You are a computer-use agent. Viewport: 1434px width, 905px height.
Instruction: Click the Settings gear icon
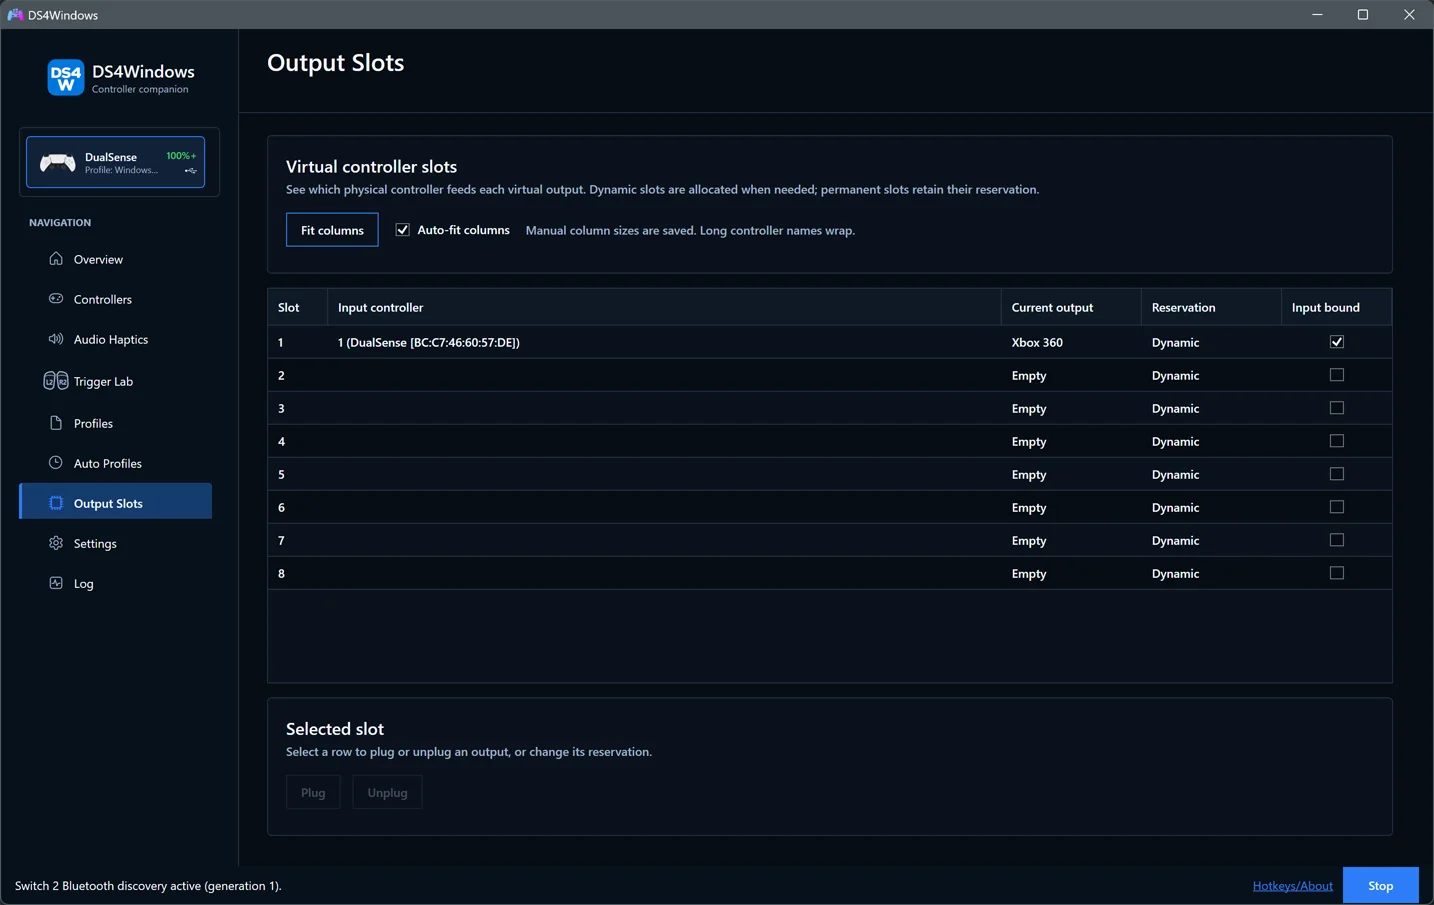pos(56,543)
